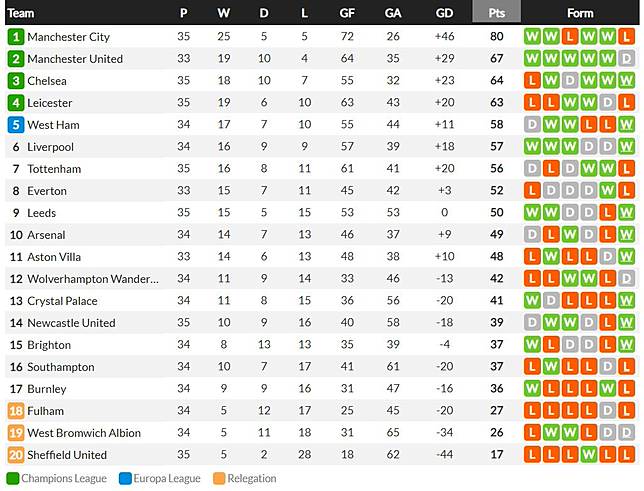Click the Relegation legend label
This screenshot has width=644, height=491.
[250, 479]
